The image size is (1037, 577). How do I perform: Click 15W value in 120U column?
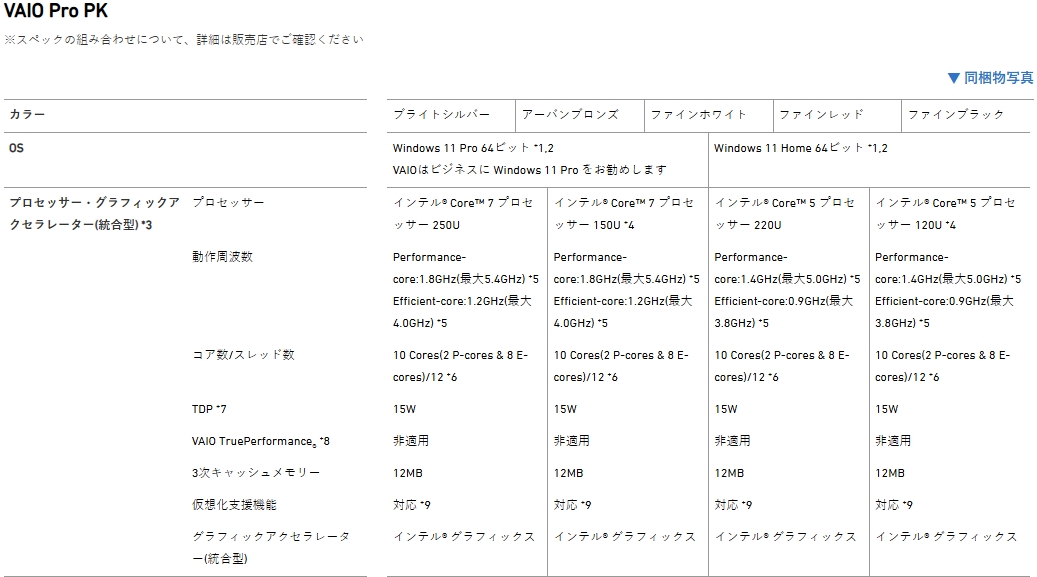886,409
